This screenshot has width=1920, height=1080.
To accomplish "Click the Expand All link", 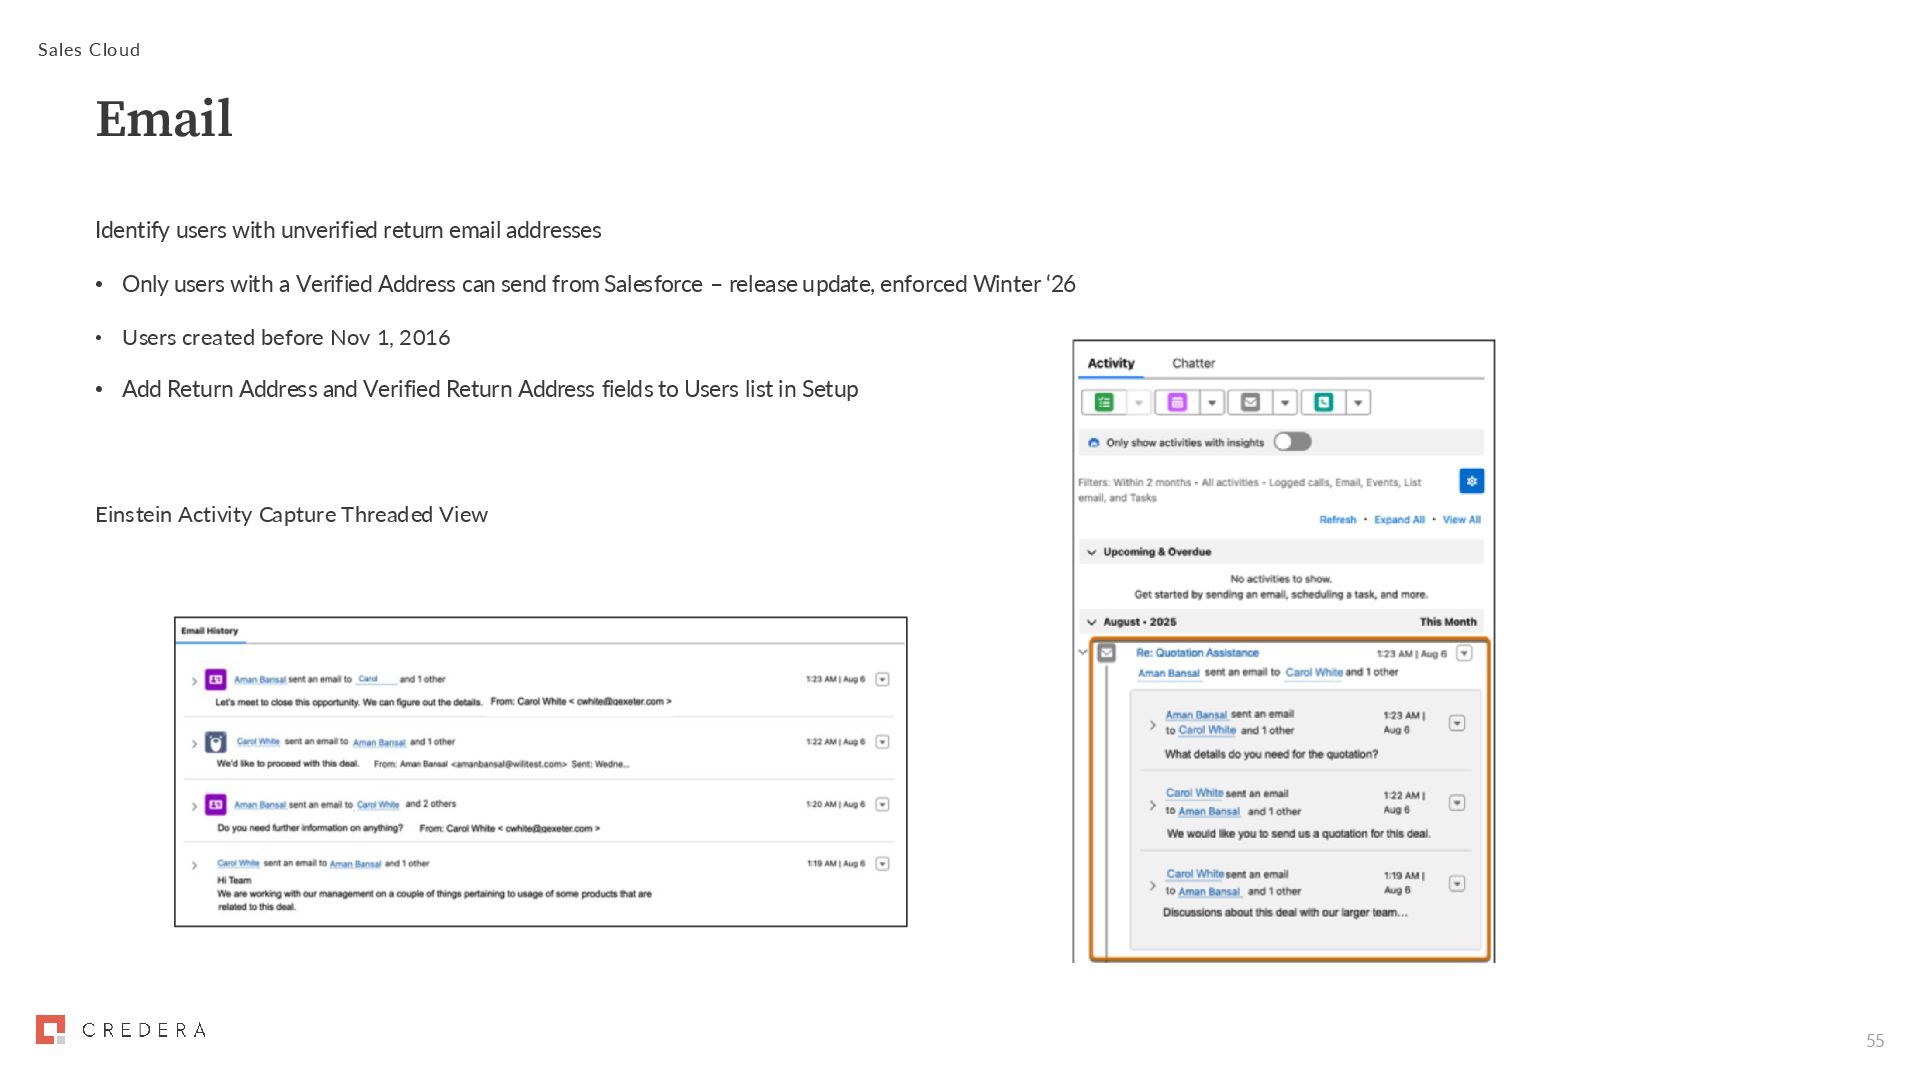I will [1399, 520].
